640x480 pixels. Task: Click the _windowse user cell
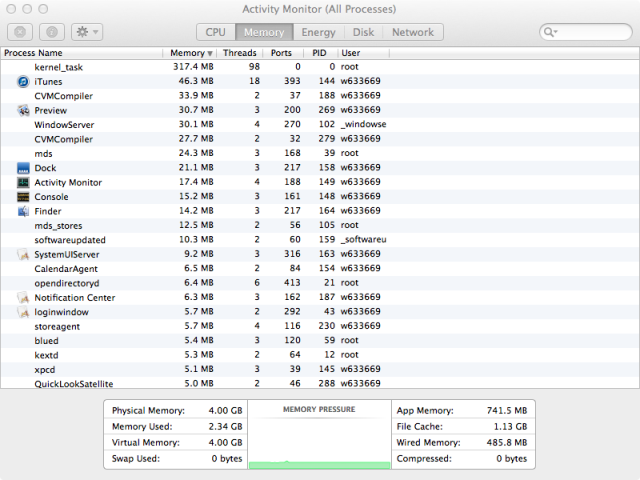click(364, 124)
